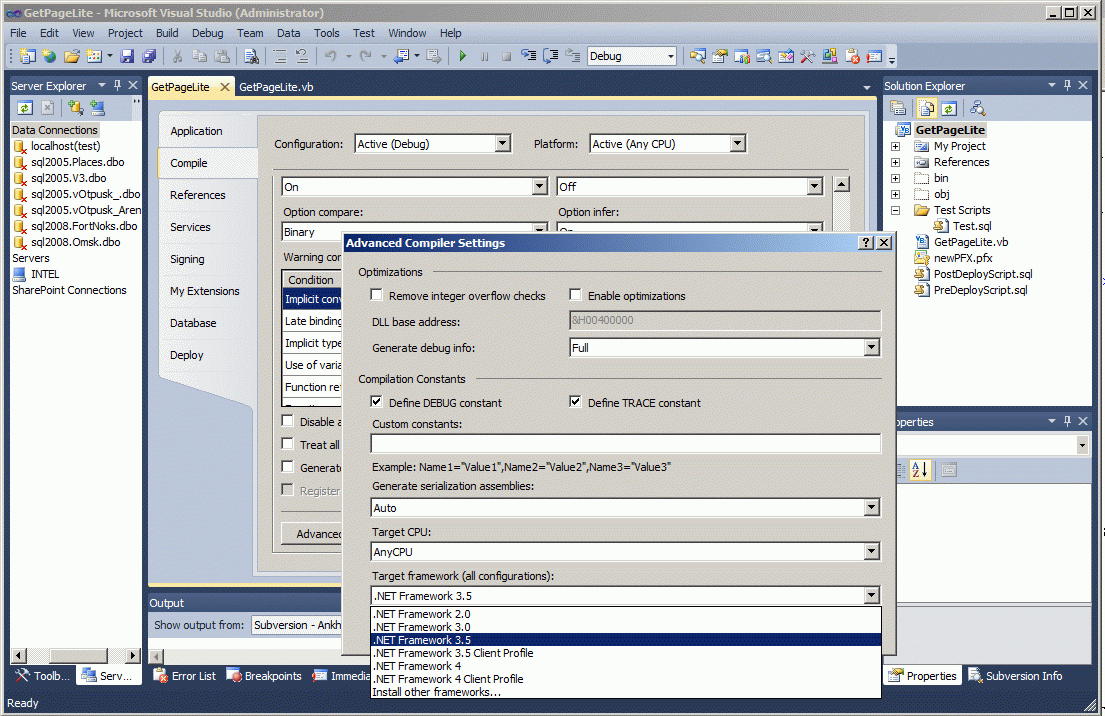This screenshot has width=1105, height=716.
Task: Uncheck Define TRACE constant
Action: click(x=576, y=402)
